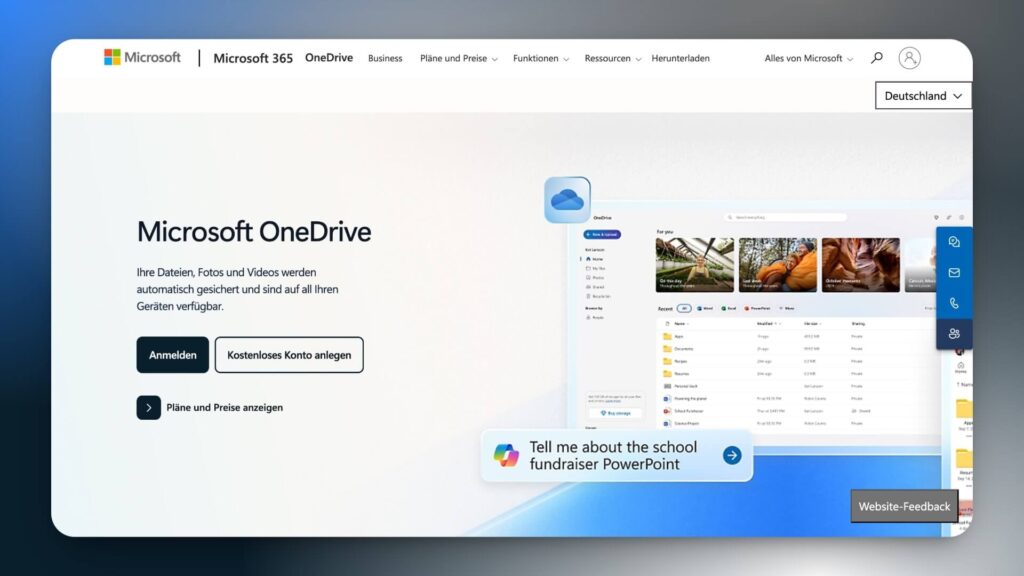Open Pläne und Preise anzeigen link
This screenshot has width=1024, height=576.
click(x=224, y=408)
